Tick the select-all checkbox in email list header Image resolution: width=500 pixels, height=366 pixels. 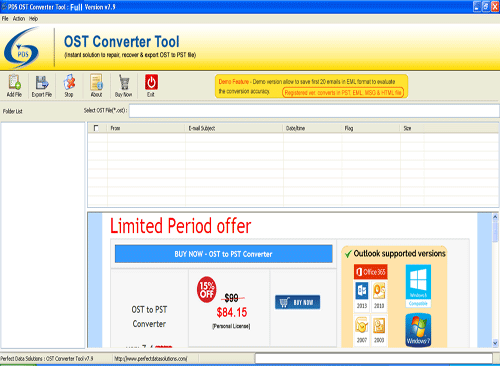pyautogui.click(x=96, y=128)
